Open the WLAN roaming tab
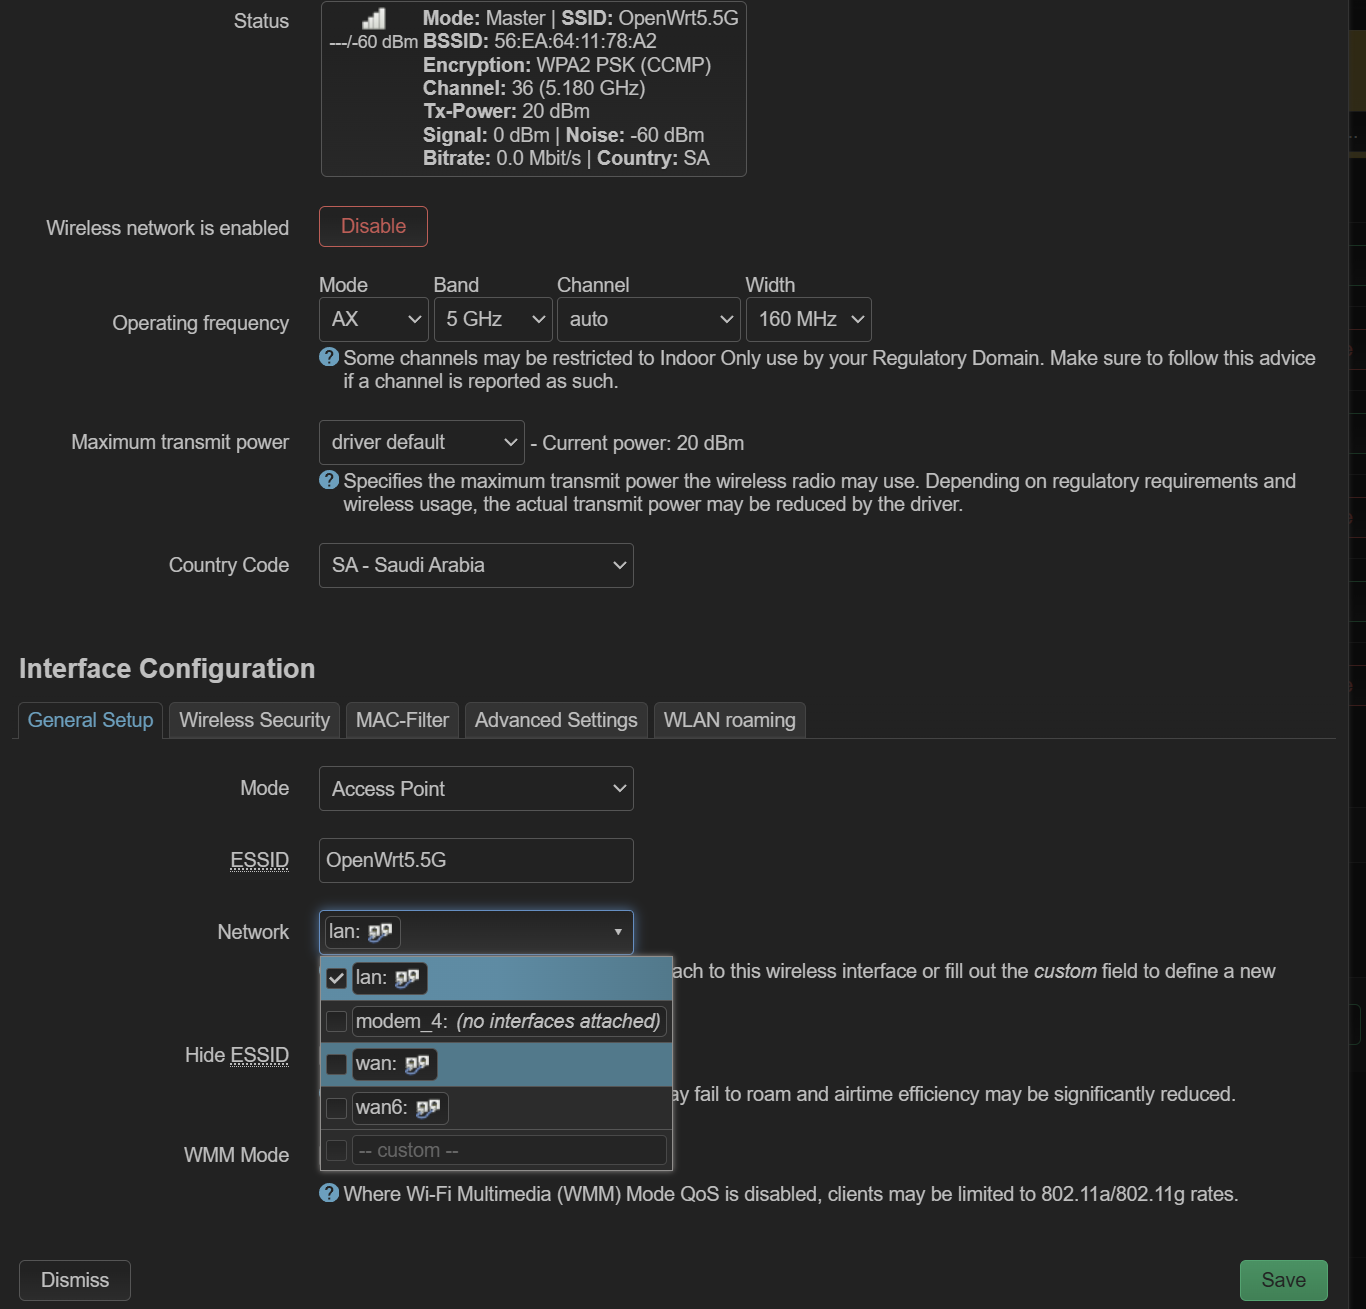 click(x=729, y=720)
